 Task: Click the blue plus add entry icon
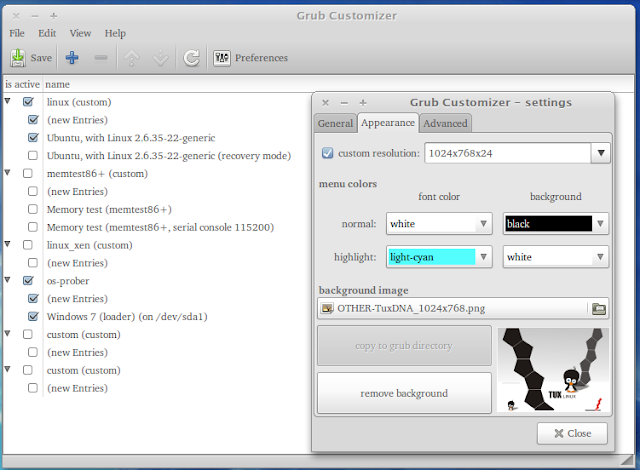[x=72, y=58]
